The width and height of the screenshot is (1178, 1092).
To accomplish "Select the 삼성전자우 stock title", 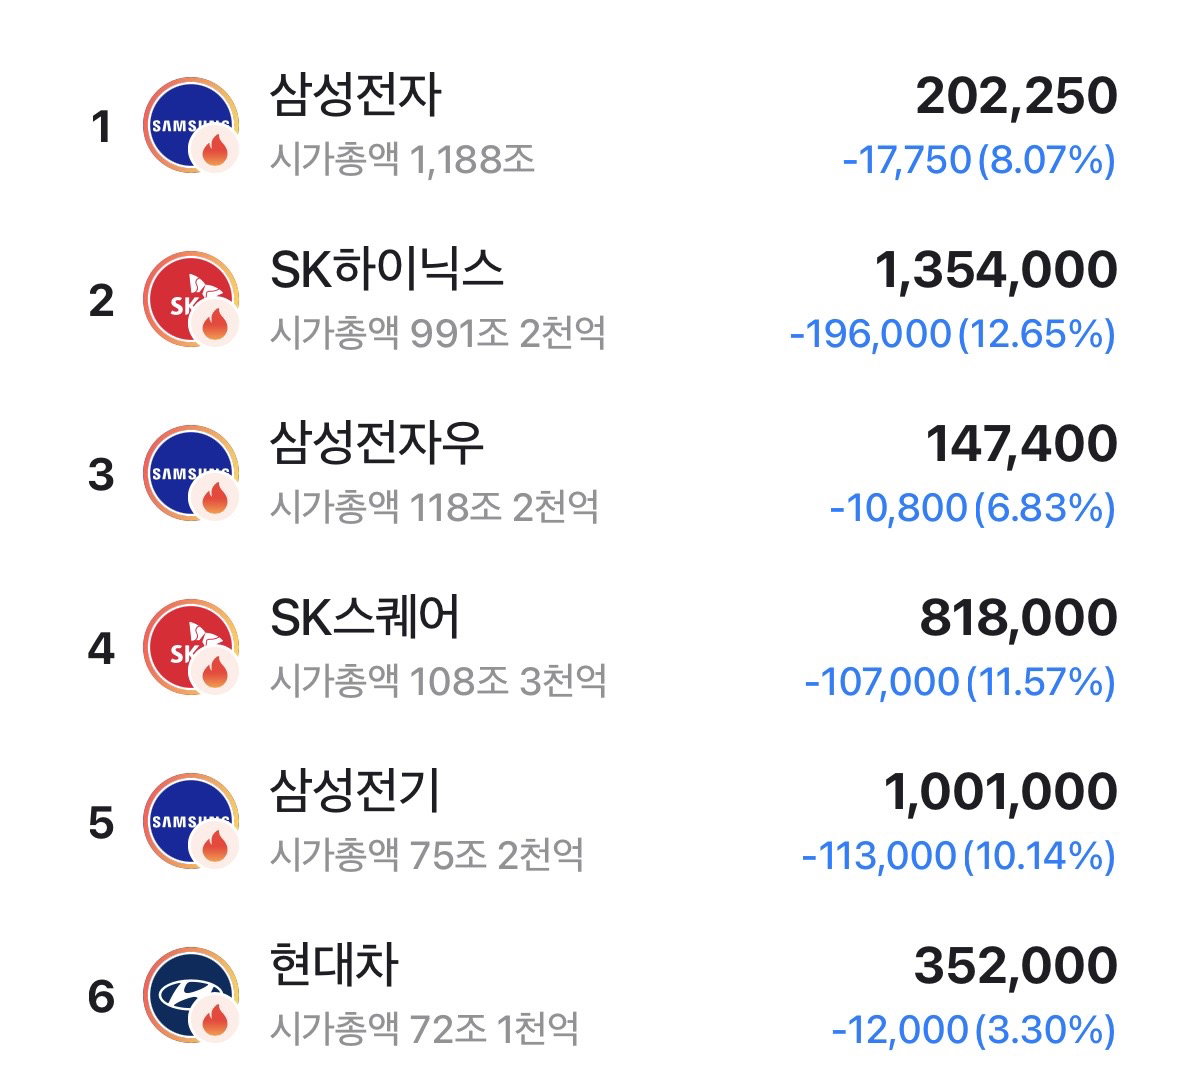I will (x=376, y=443).
